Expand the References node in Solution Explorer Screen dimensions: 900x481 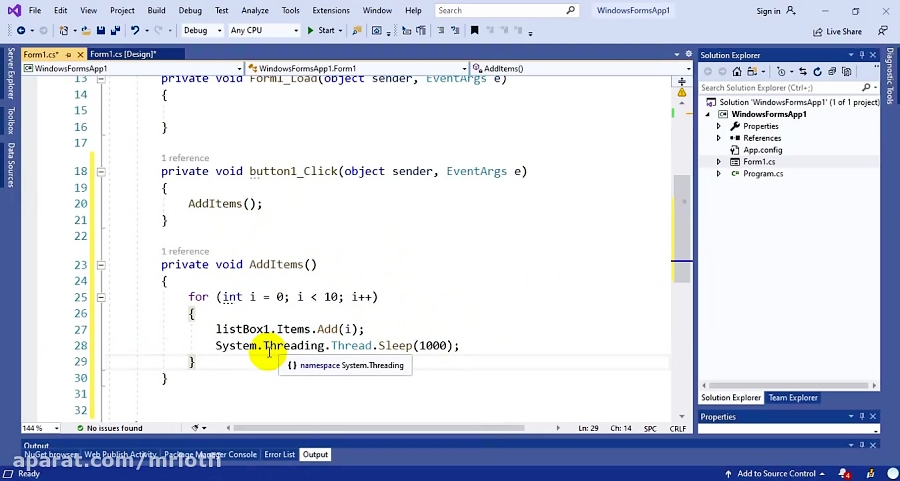point(718,138)
